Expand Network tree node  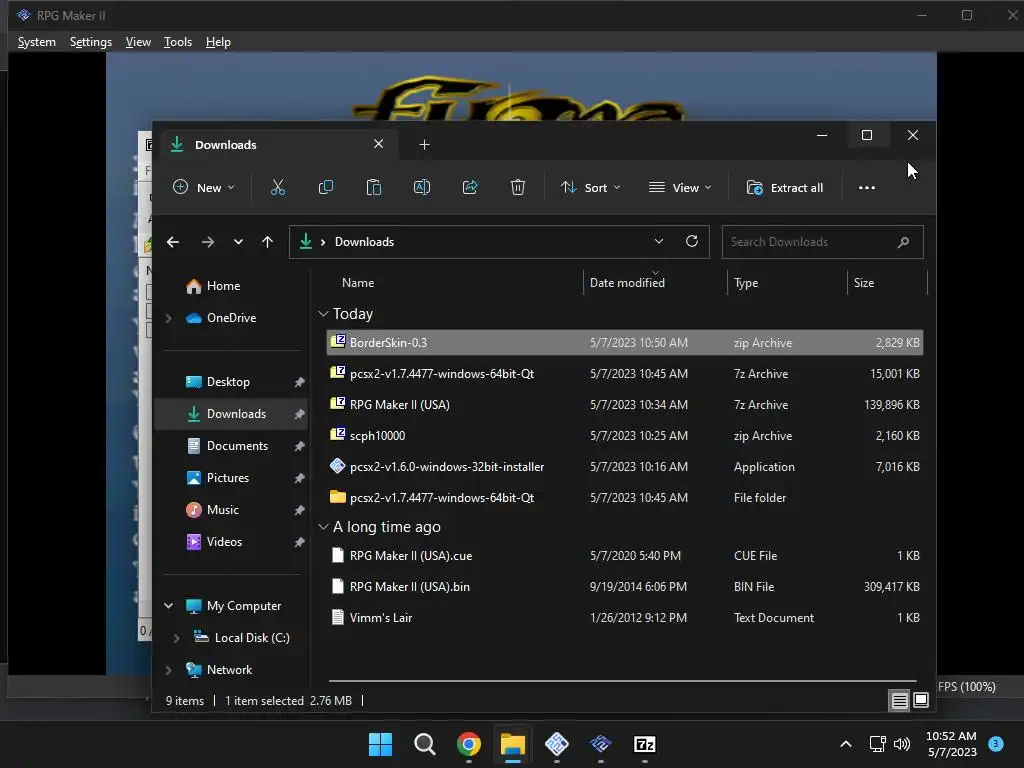click(168, 670)
